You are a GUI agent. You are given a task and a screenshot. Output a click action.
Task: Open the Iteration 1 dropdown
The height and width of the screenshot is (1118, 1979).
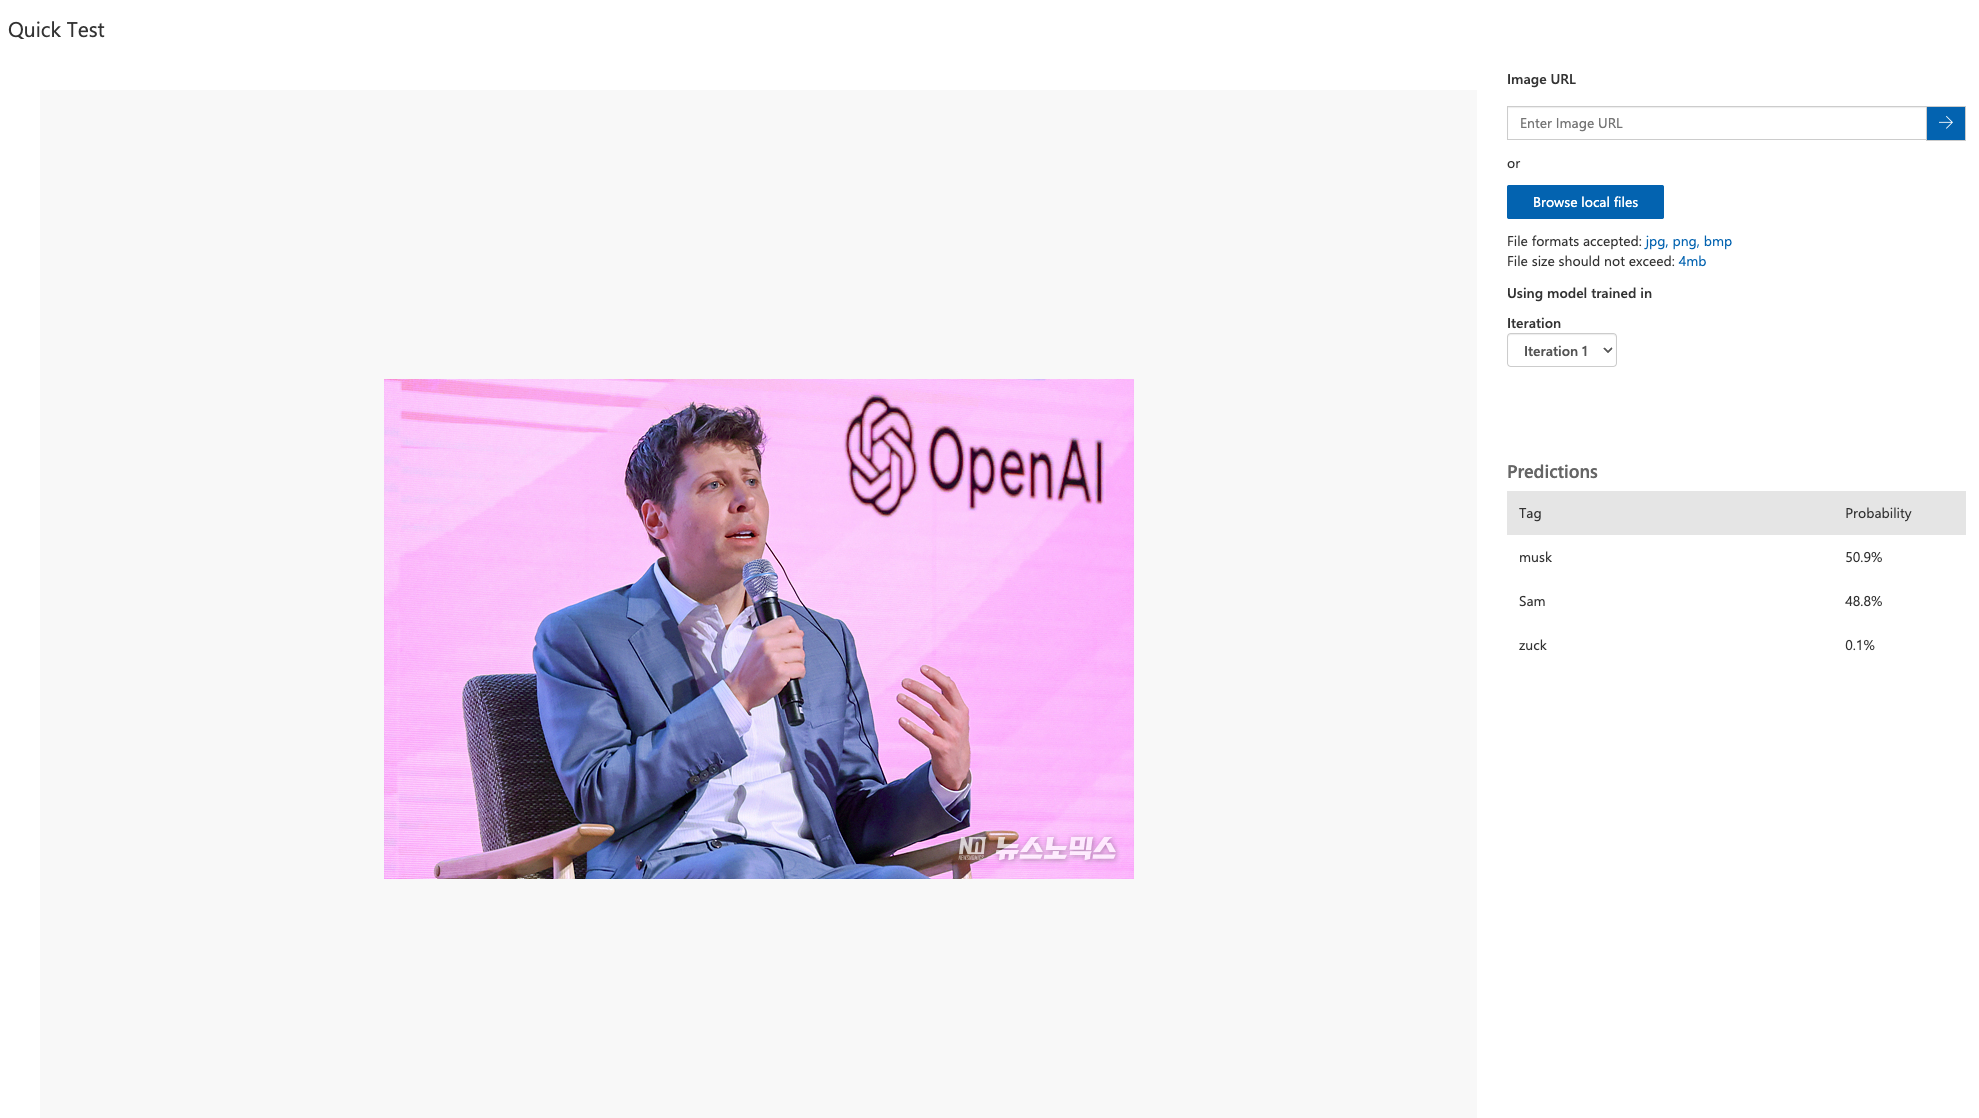1561,351
